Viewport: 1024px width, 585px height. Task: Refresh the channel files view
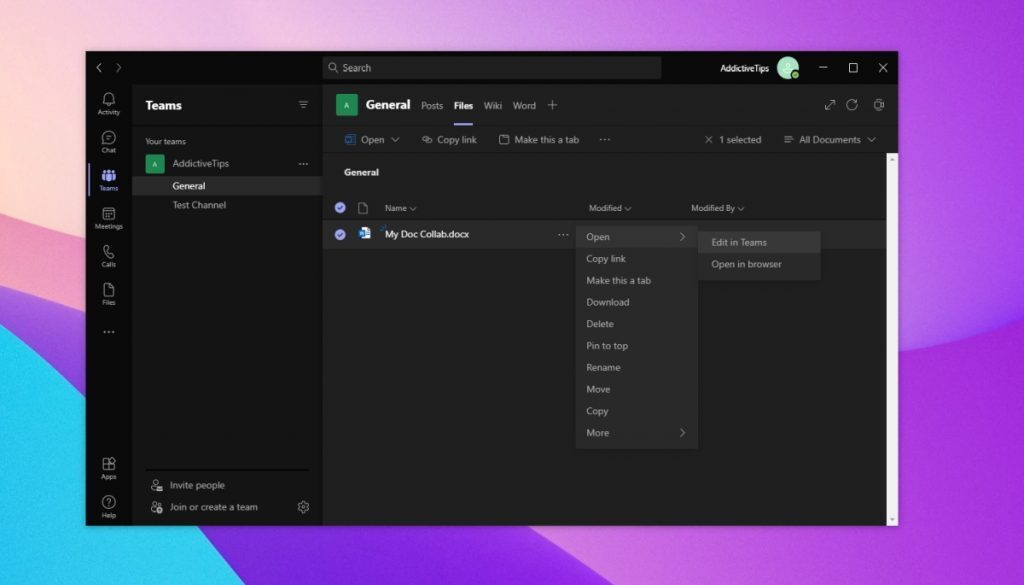coord(851,104)
